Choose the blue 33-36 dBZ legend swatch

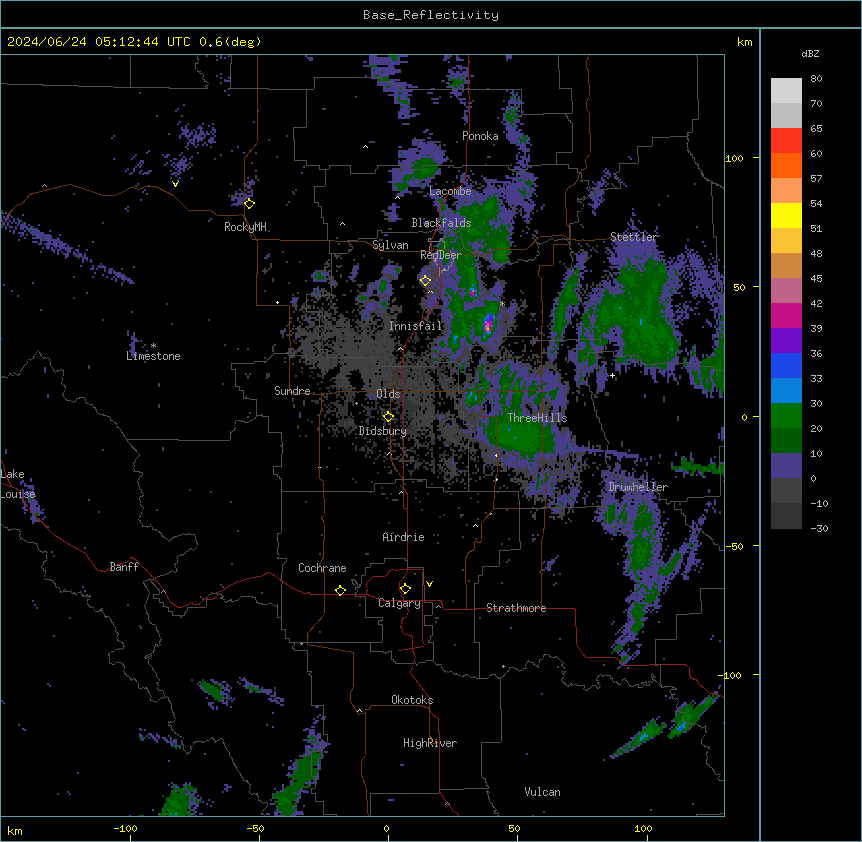click(786, 365)
